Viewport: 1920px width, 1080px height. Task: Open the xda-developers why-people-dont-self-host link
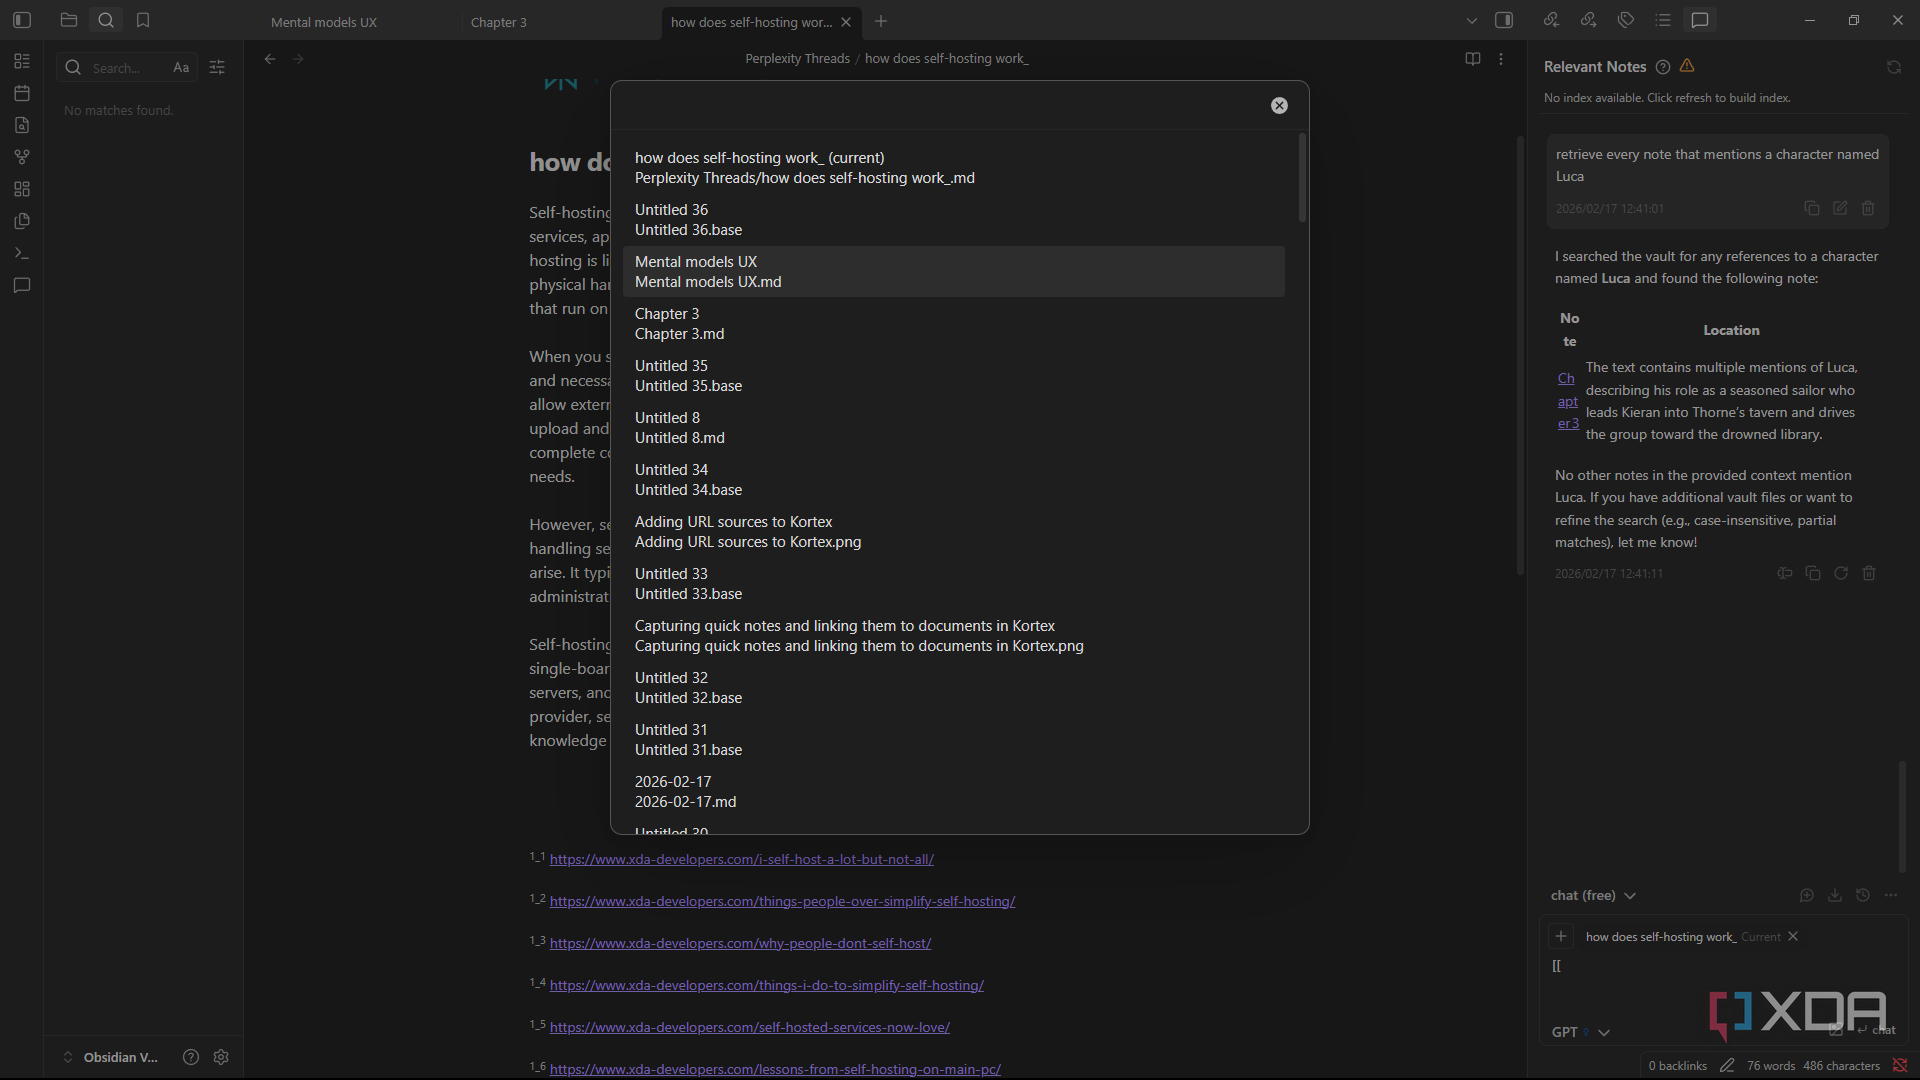740,943
